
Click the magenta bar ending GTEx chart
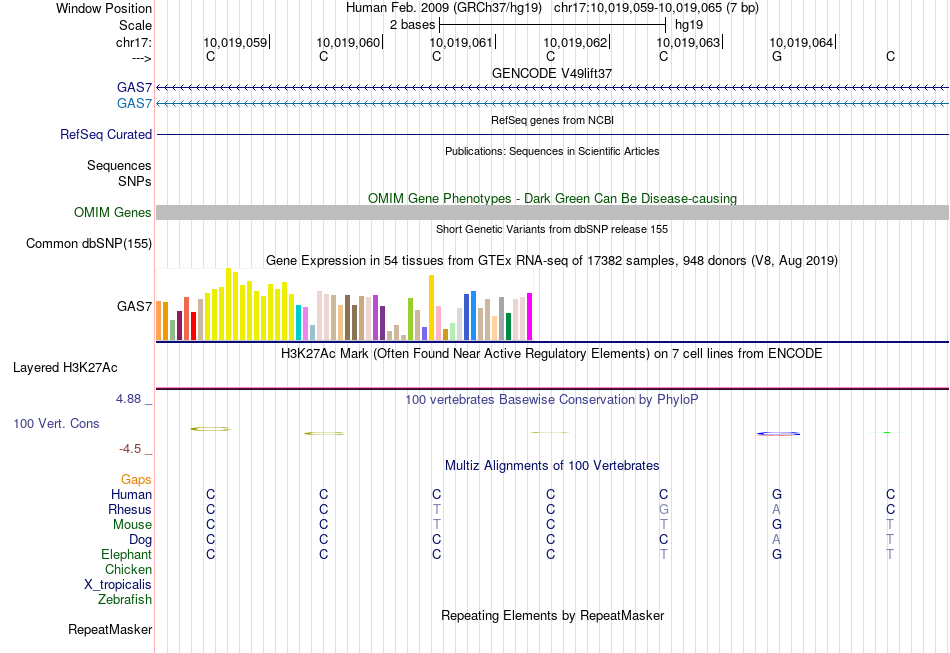(530, 317)
